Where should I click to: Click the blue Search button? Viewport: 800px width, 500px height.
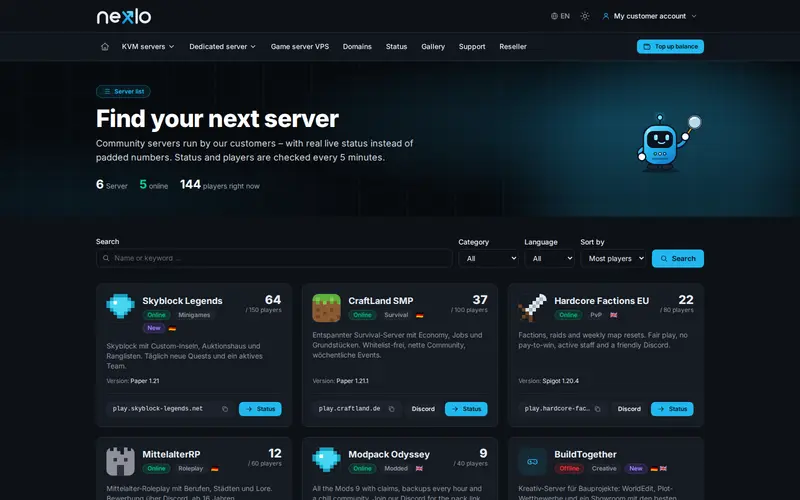point(678,258)
